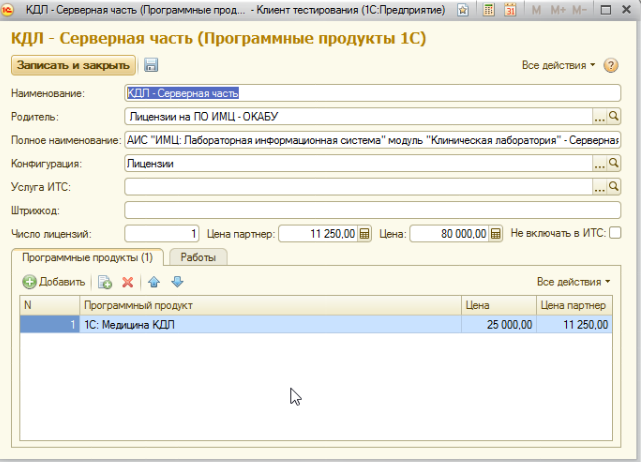Click Записать и закрыть button
The height and width of the screenshot is (462, 641).
point(73,65)
